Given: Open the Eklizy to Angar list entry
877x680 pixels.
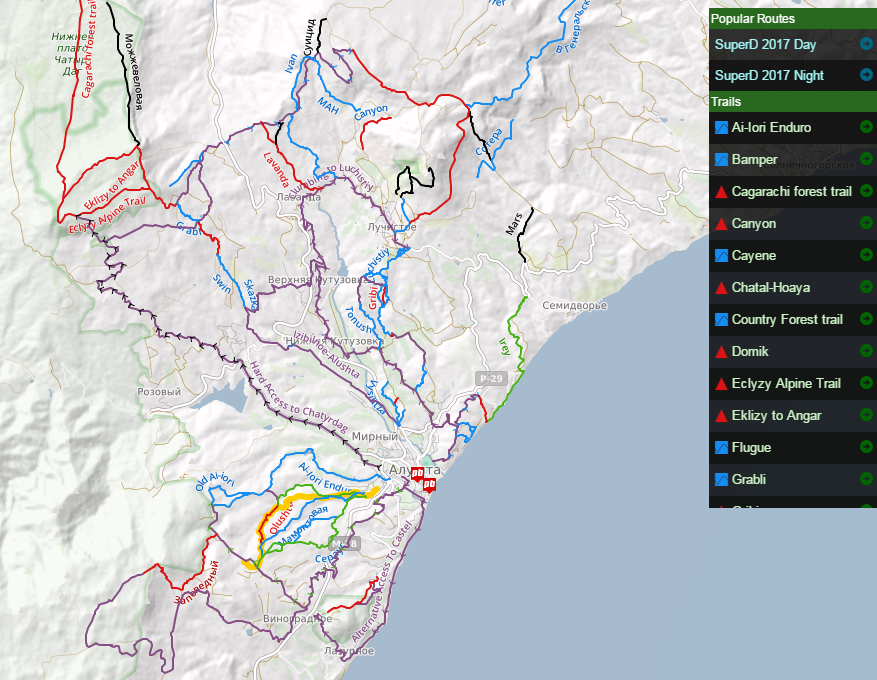Looking at the screenshot, I should pos(776,416).
